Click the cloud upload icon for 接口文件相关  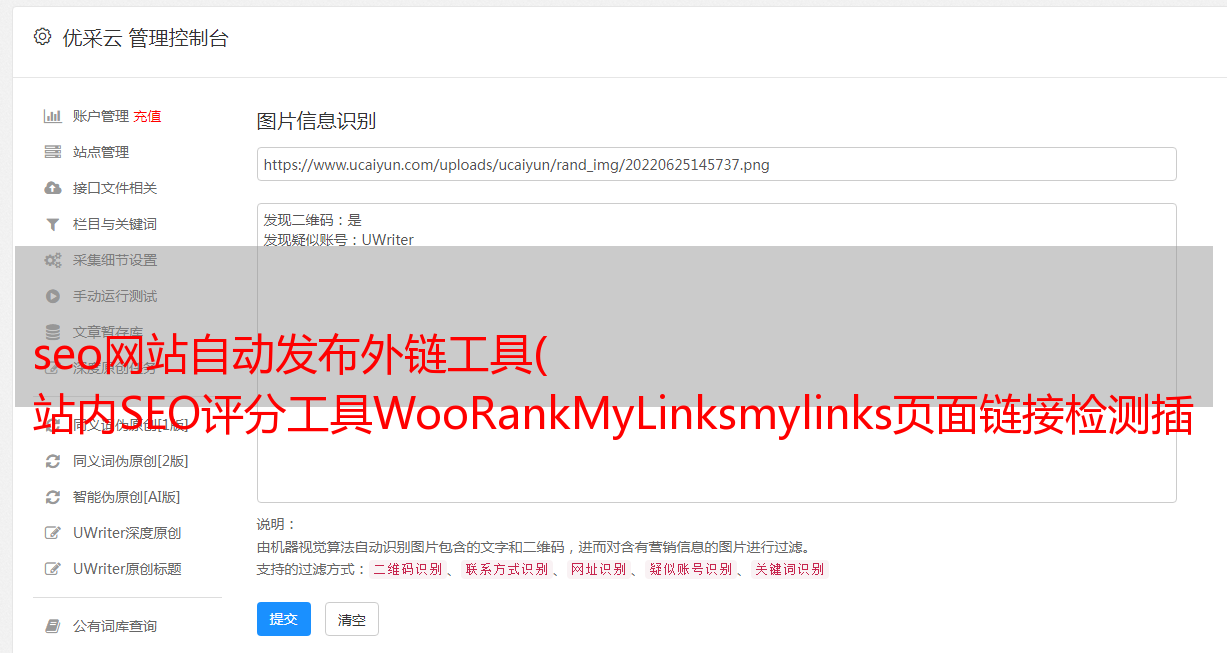53,188
